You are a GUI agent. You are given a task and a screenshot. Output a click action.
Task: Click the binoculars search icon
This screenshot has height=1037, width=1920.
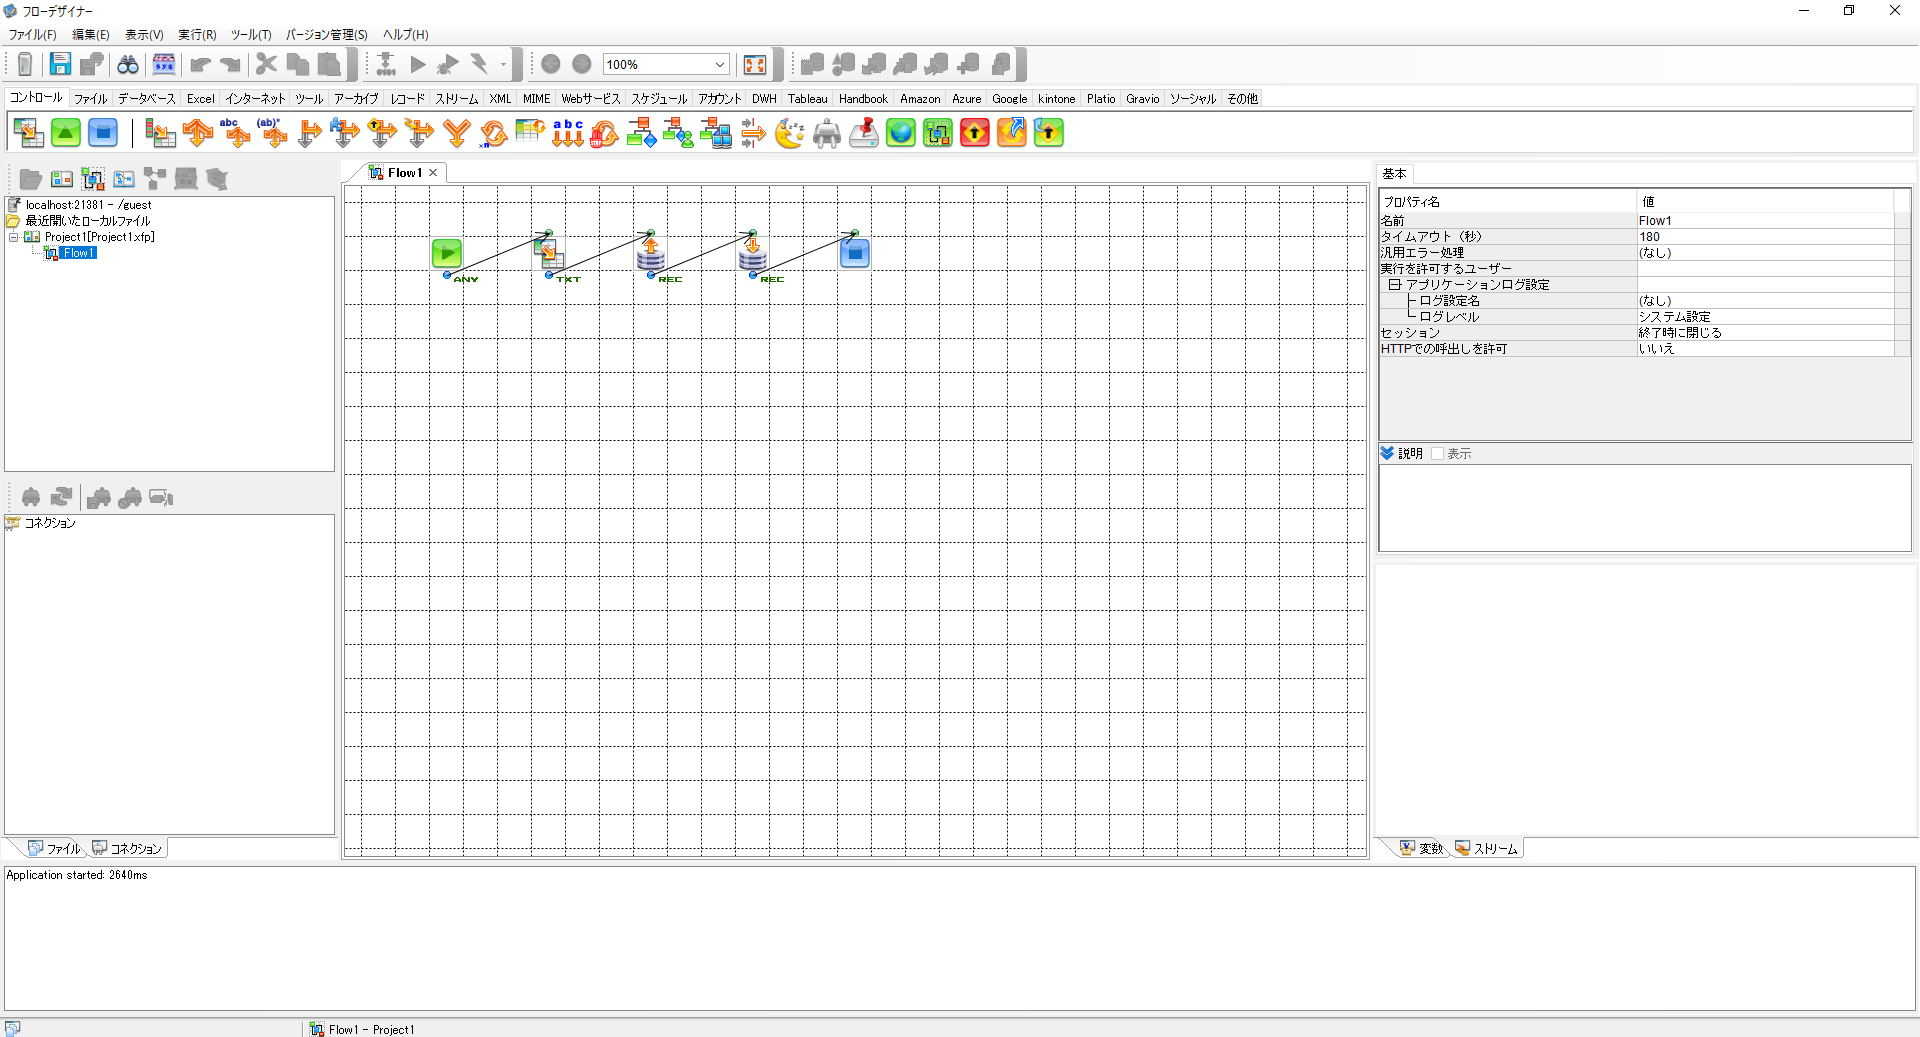pos(128,65)
